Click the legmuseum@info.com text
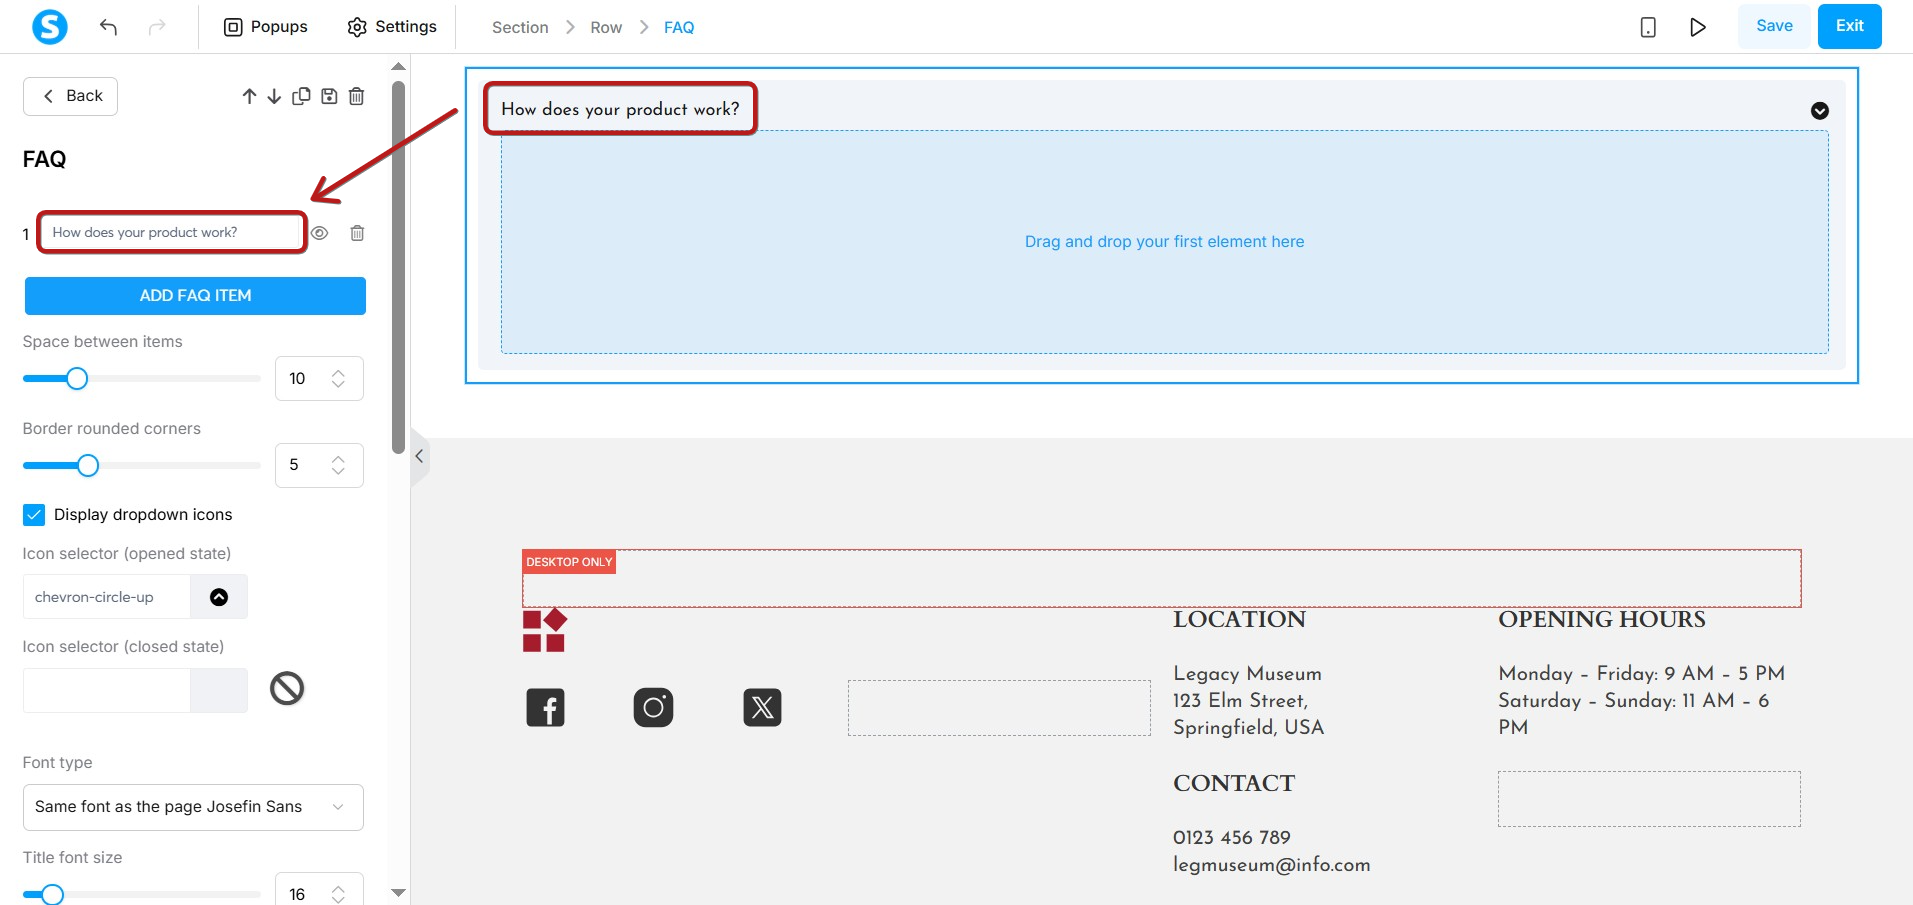Image resolution: width=1913 pixels, height=905 pixels. [1272, 865]
